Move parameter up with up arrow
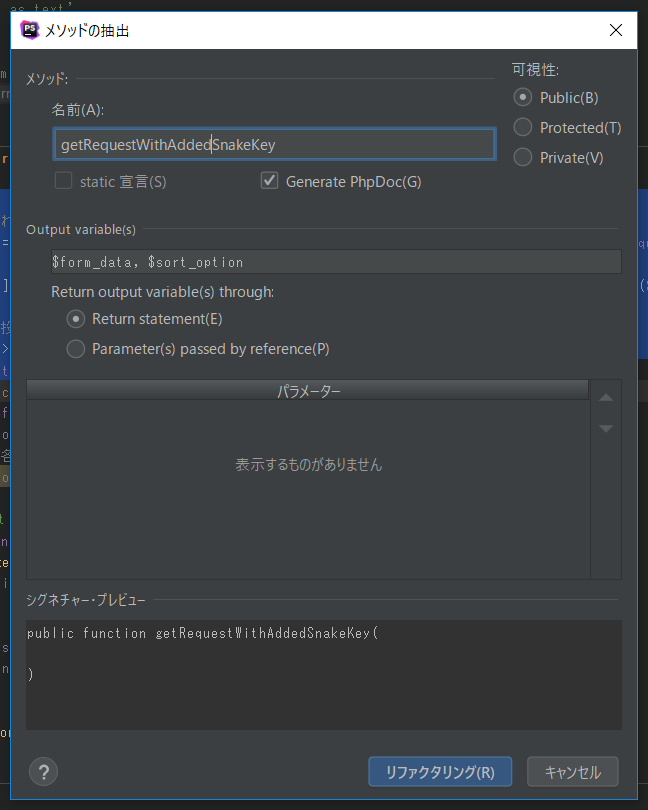 605,397
